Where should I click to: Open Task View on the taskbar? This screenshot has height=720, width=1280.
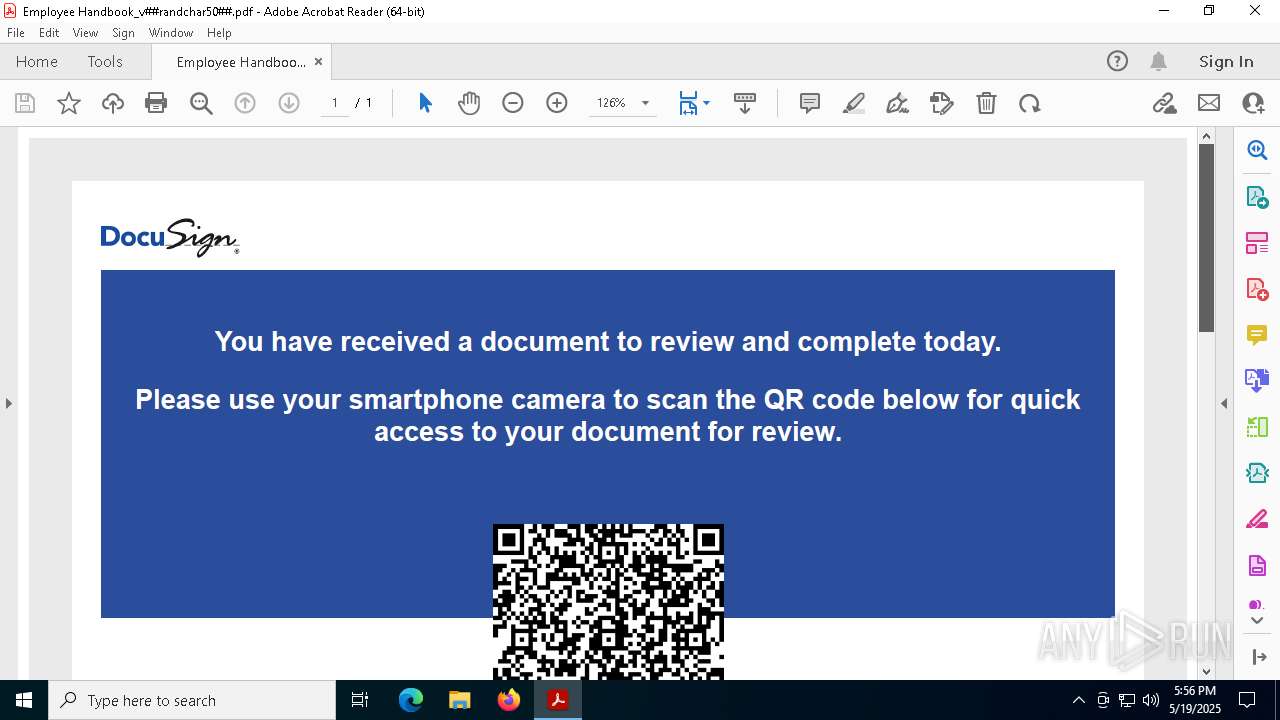[x=360, y=700]
